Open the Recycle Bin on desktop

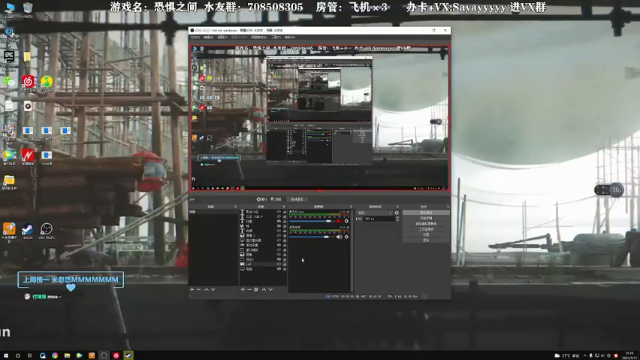(28, 7)
